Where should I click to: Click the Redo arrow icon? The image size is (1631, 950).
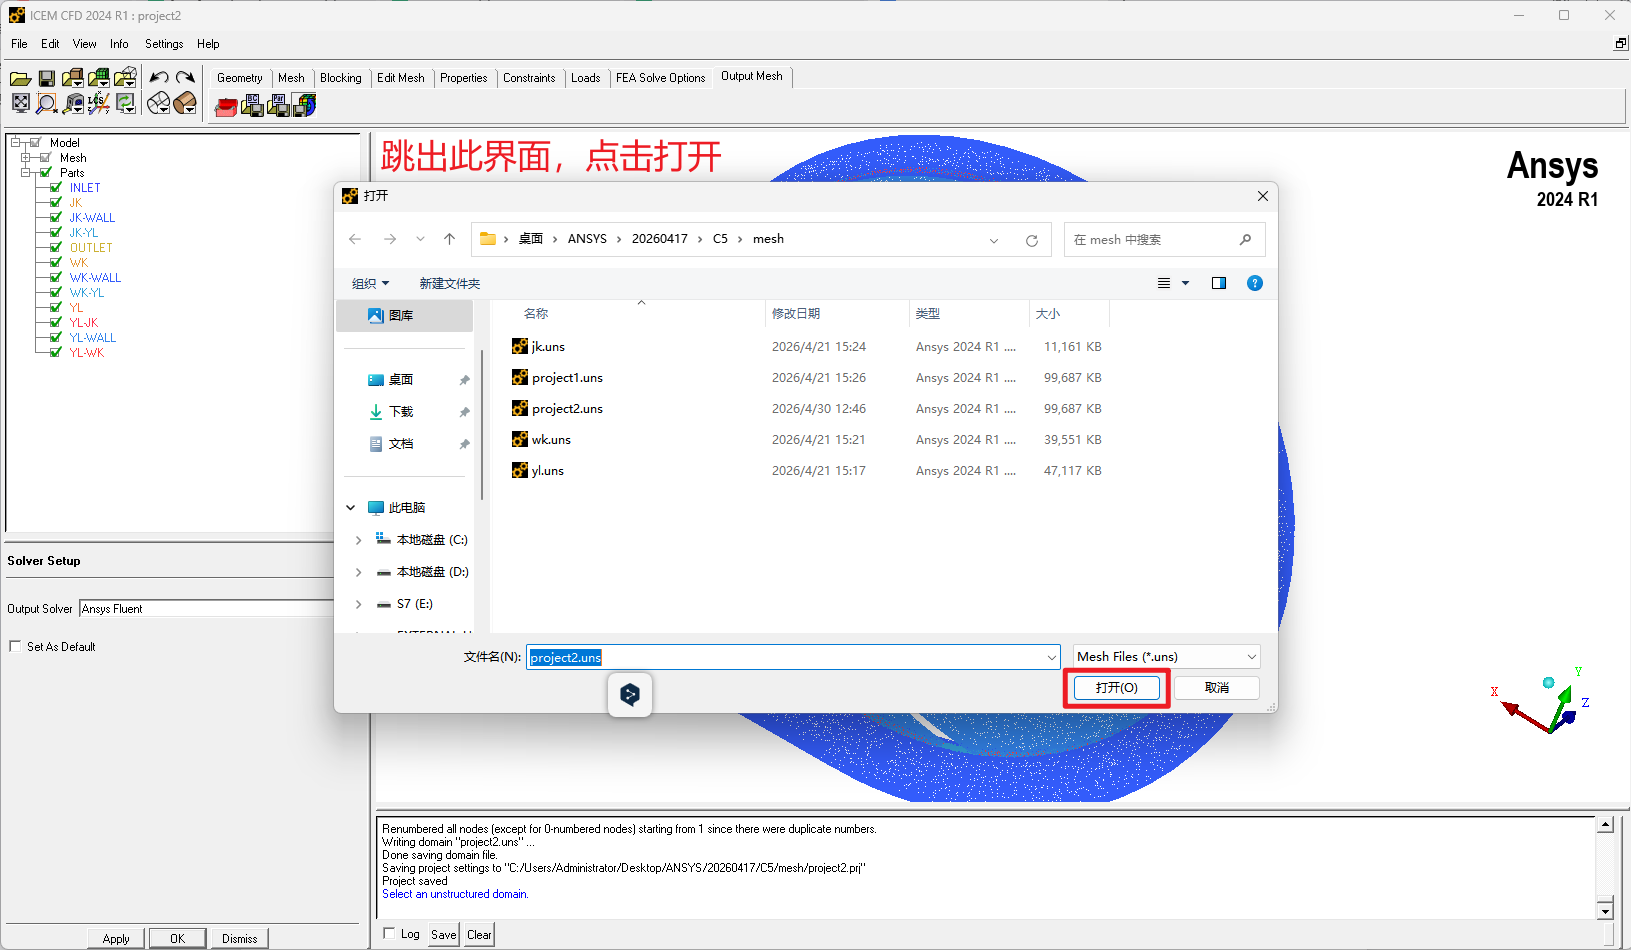(185, 77)
